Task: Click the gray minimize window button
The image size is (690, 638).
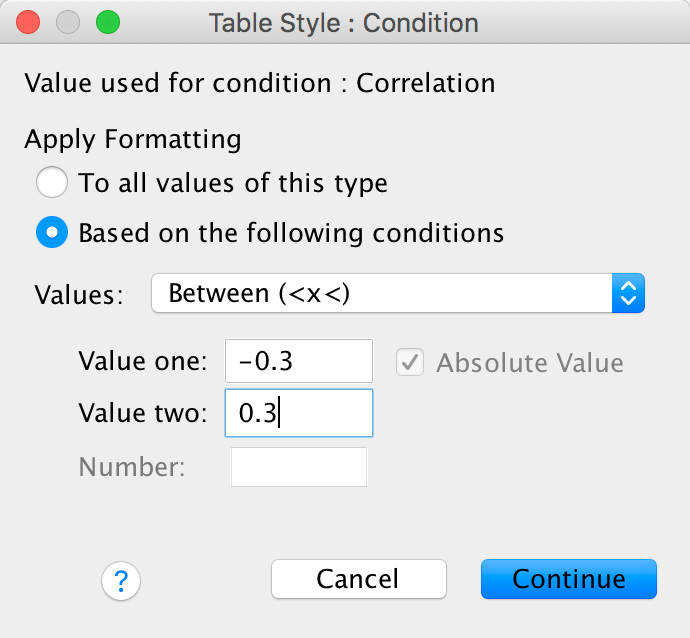Action: (68, 22)
